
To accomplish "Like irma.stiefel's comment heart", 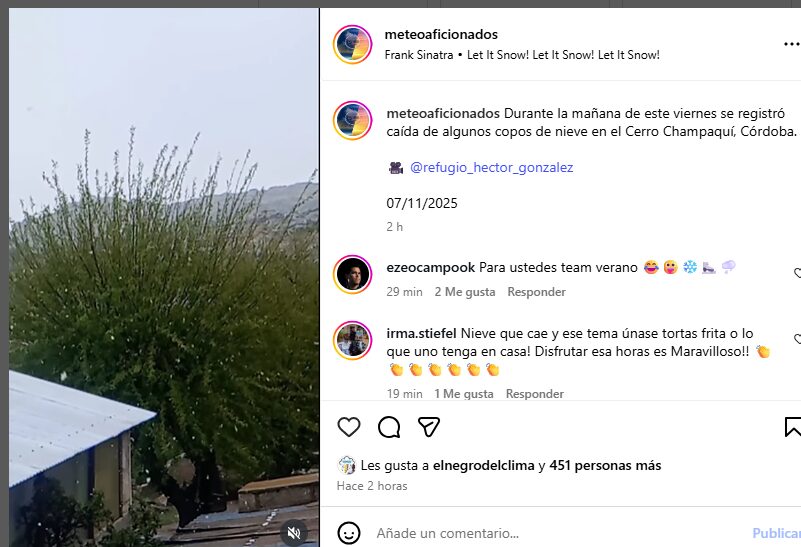I will [797, 339].
